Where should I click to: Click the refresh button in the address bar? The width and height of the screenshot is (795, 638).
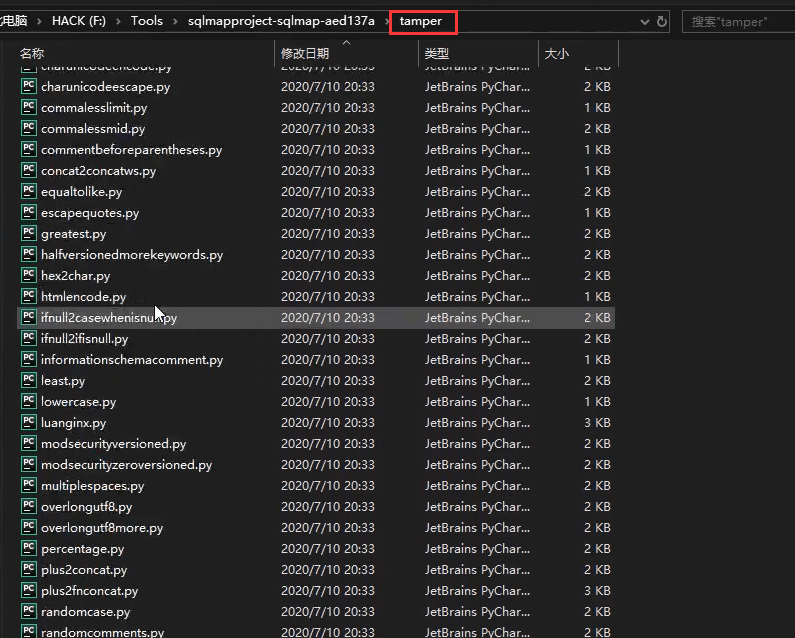tap(661, 22)
